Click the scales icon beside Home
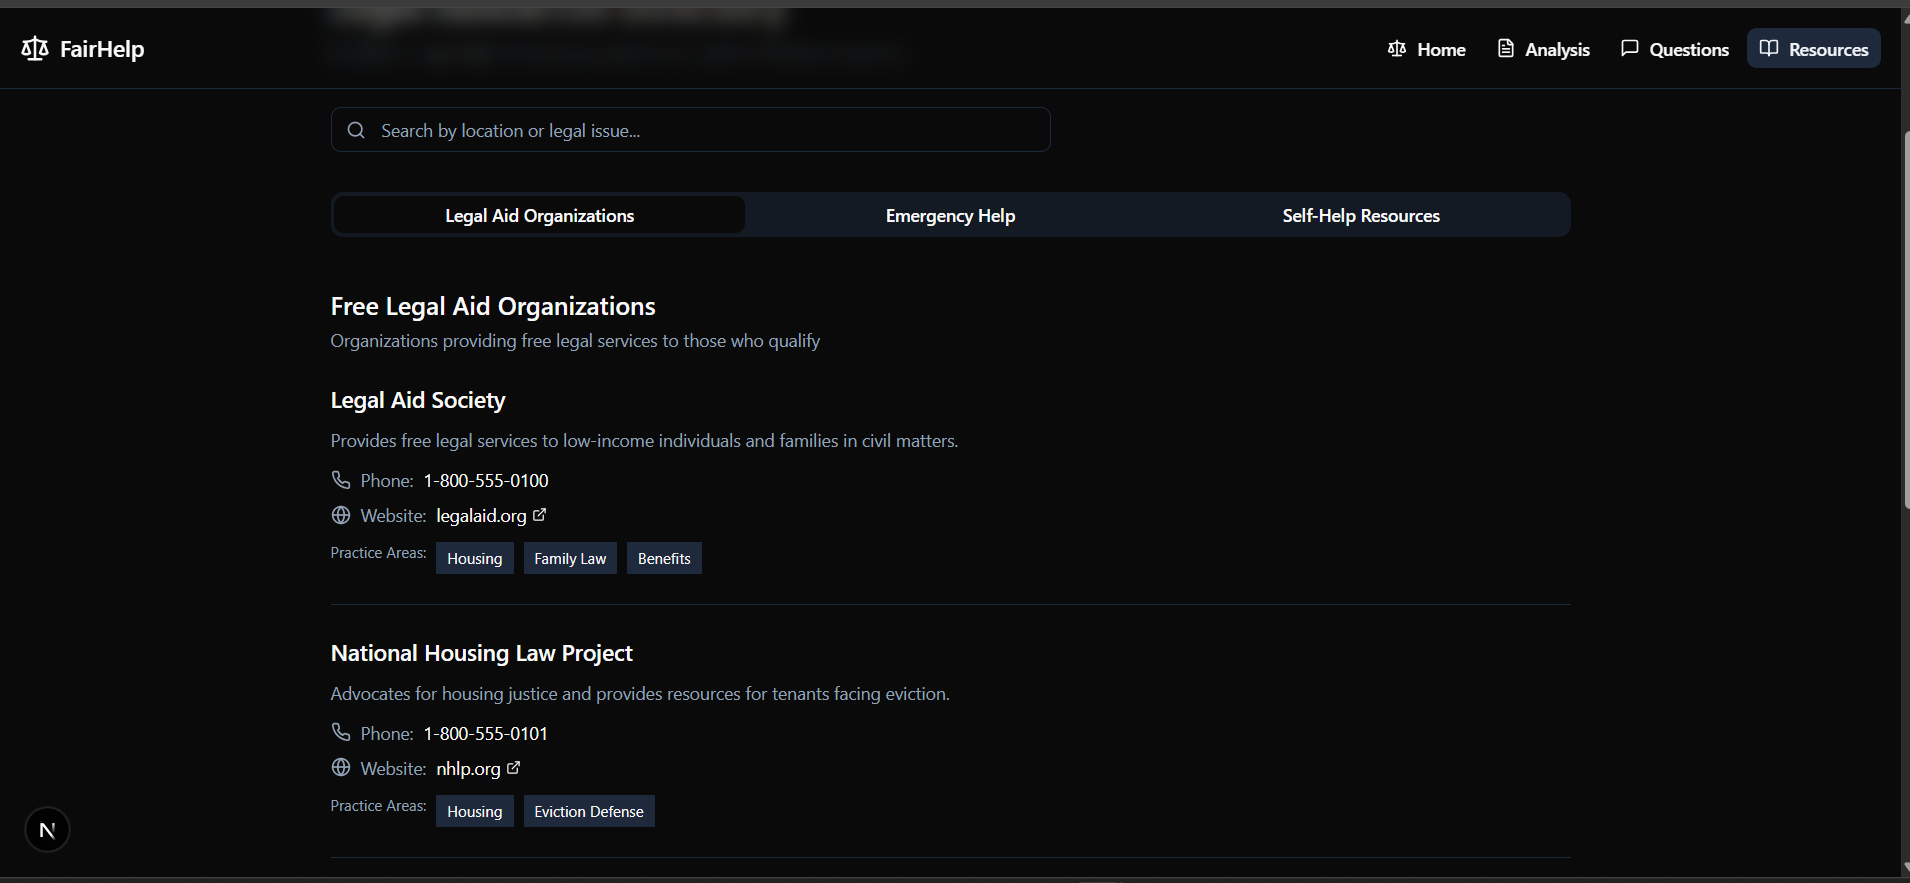 (1397, 49)
